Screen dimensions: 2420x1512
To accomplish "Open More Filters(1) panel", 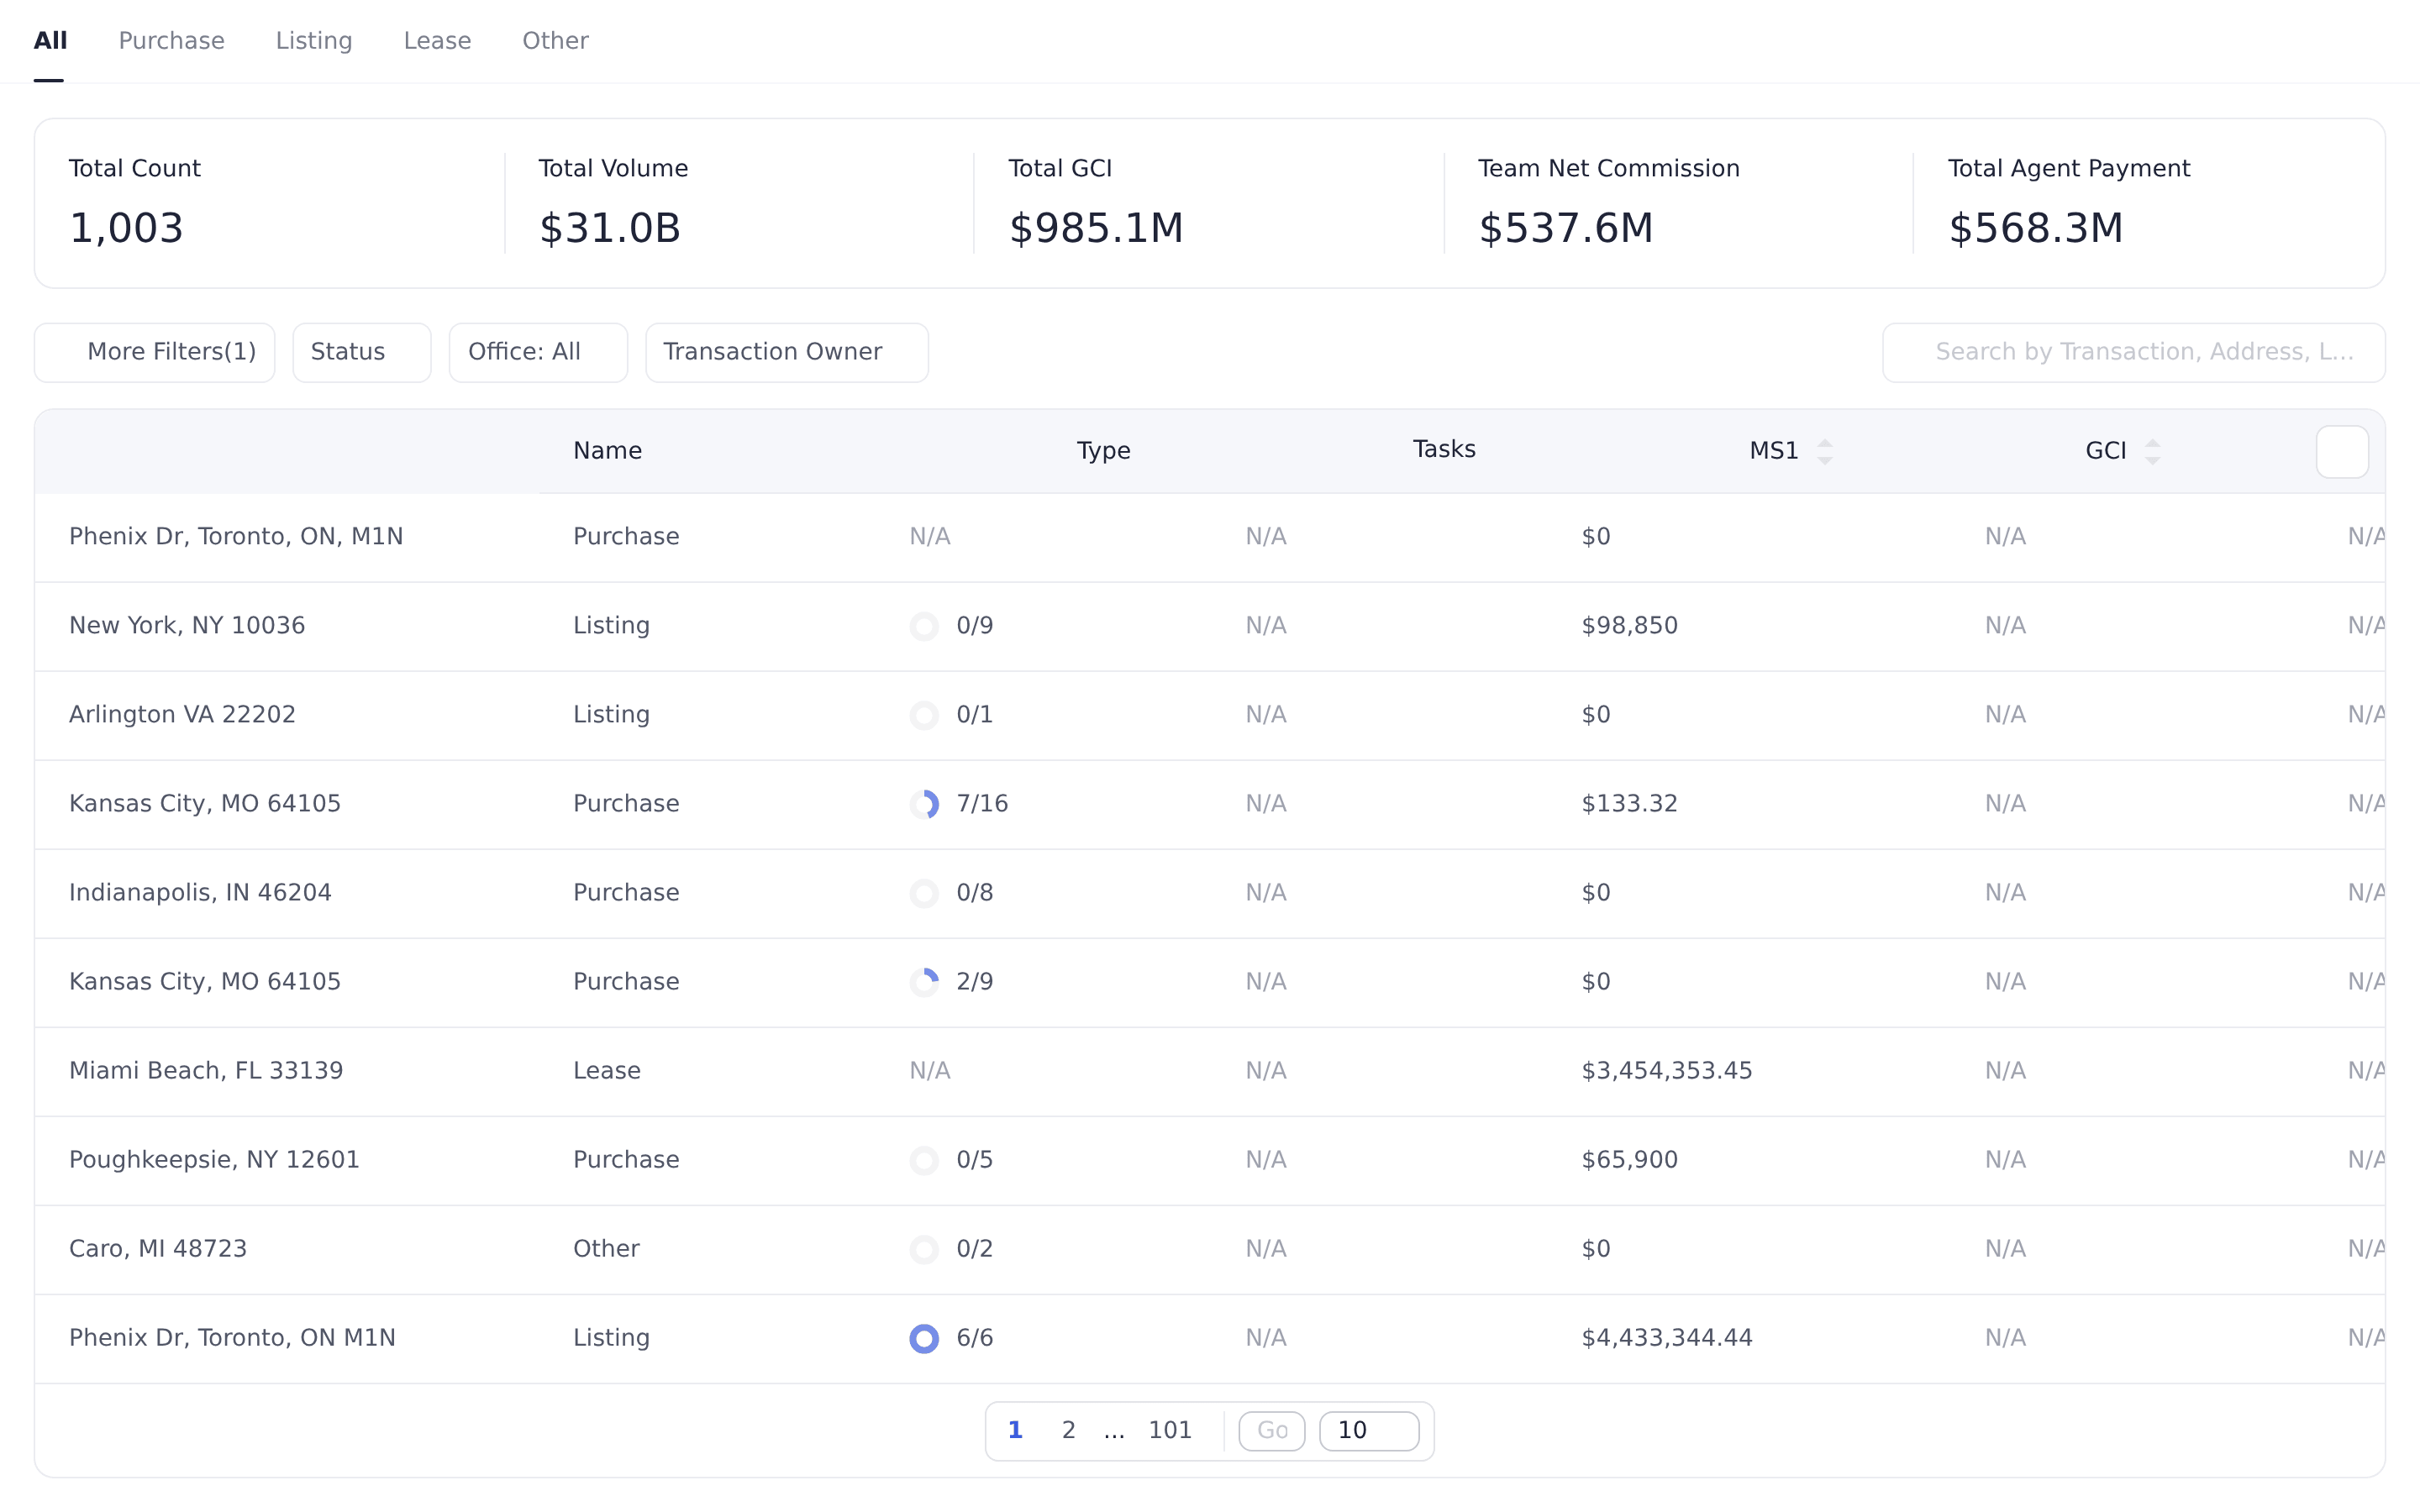I will click(x=155, y=352).
